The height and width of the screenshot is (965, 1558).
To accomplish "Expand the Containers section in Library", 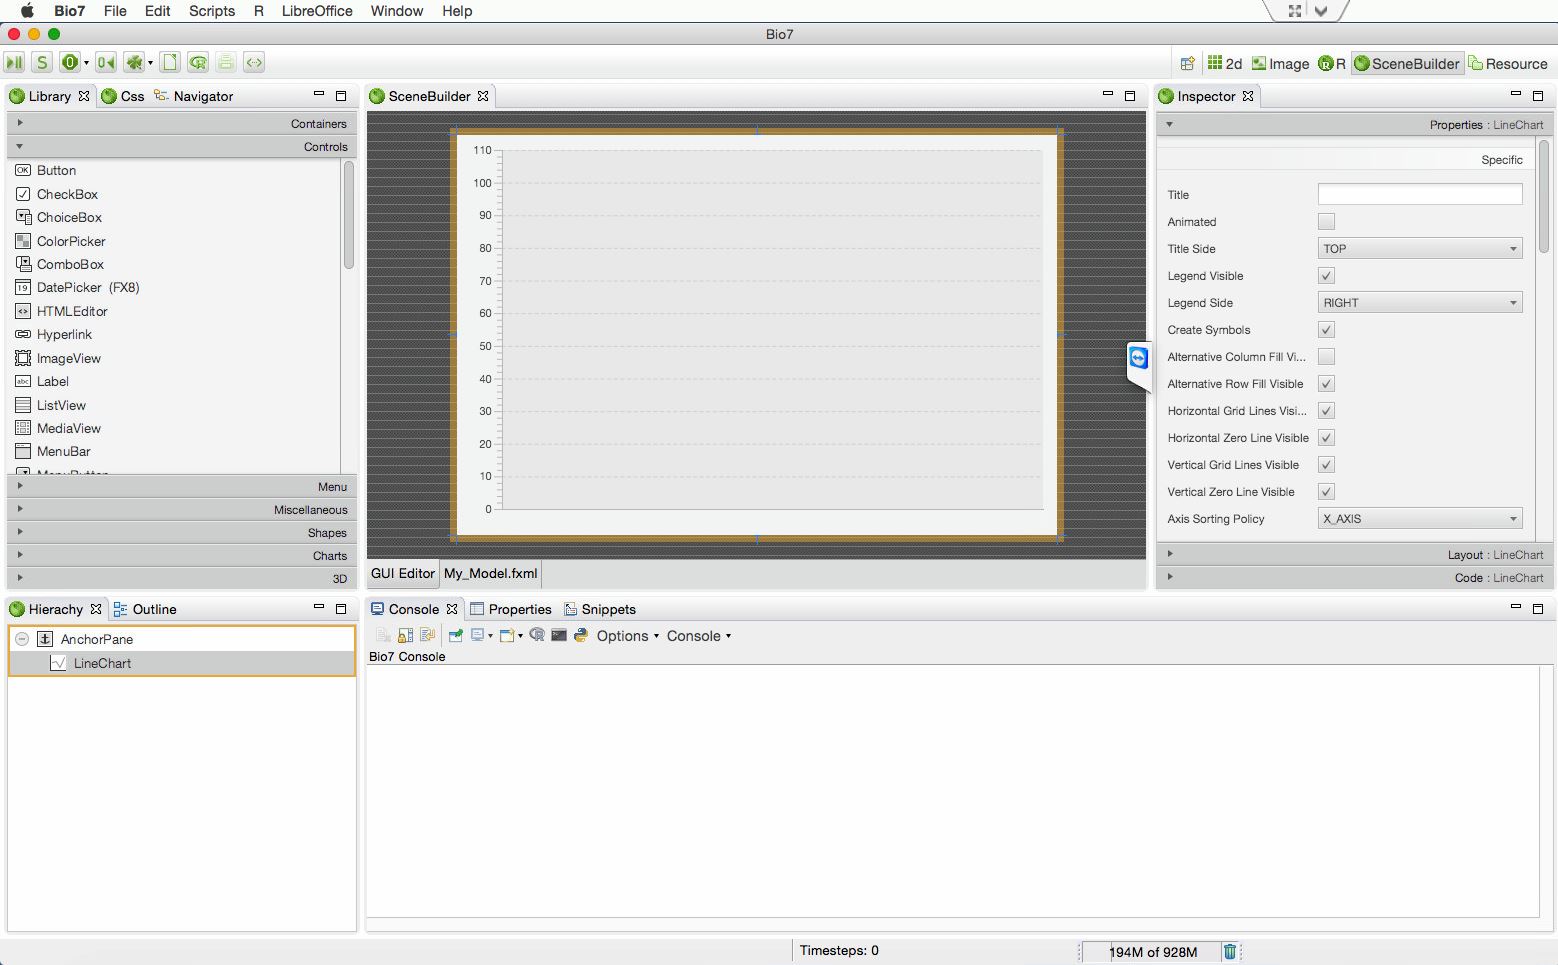I will coord(181,123).
